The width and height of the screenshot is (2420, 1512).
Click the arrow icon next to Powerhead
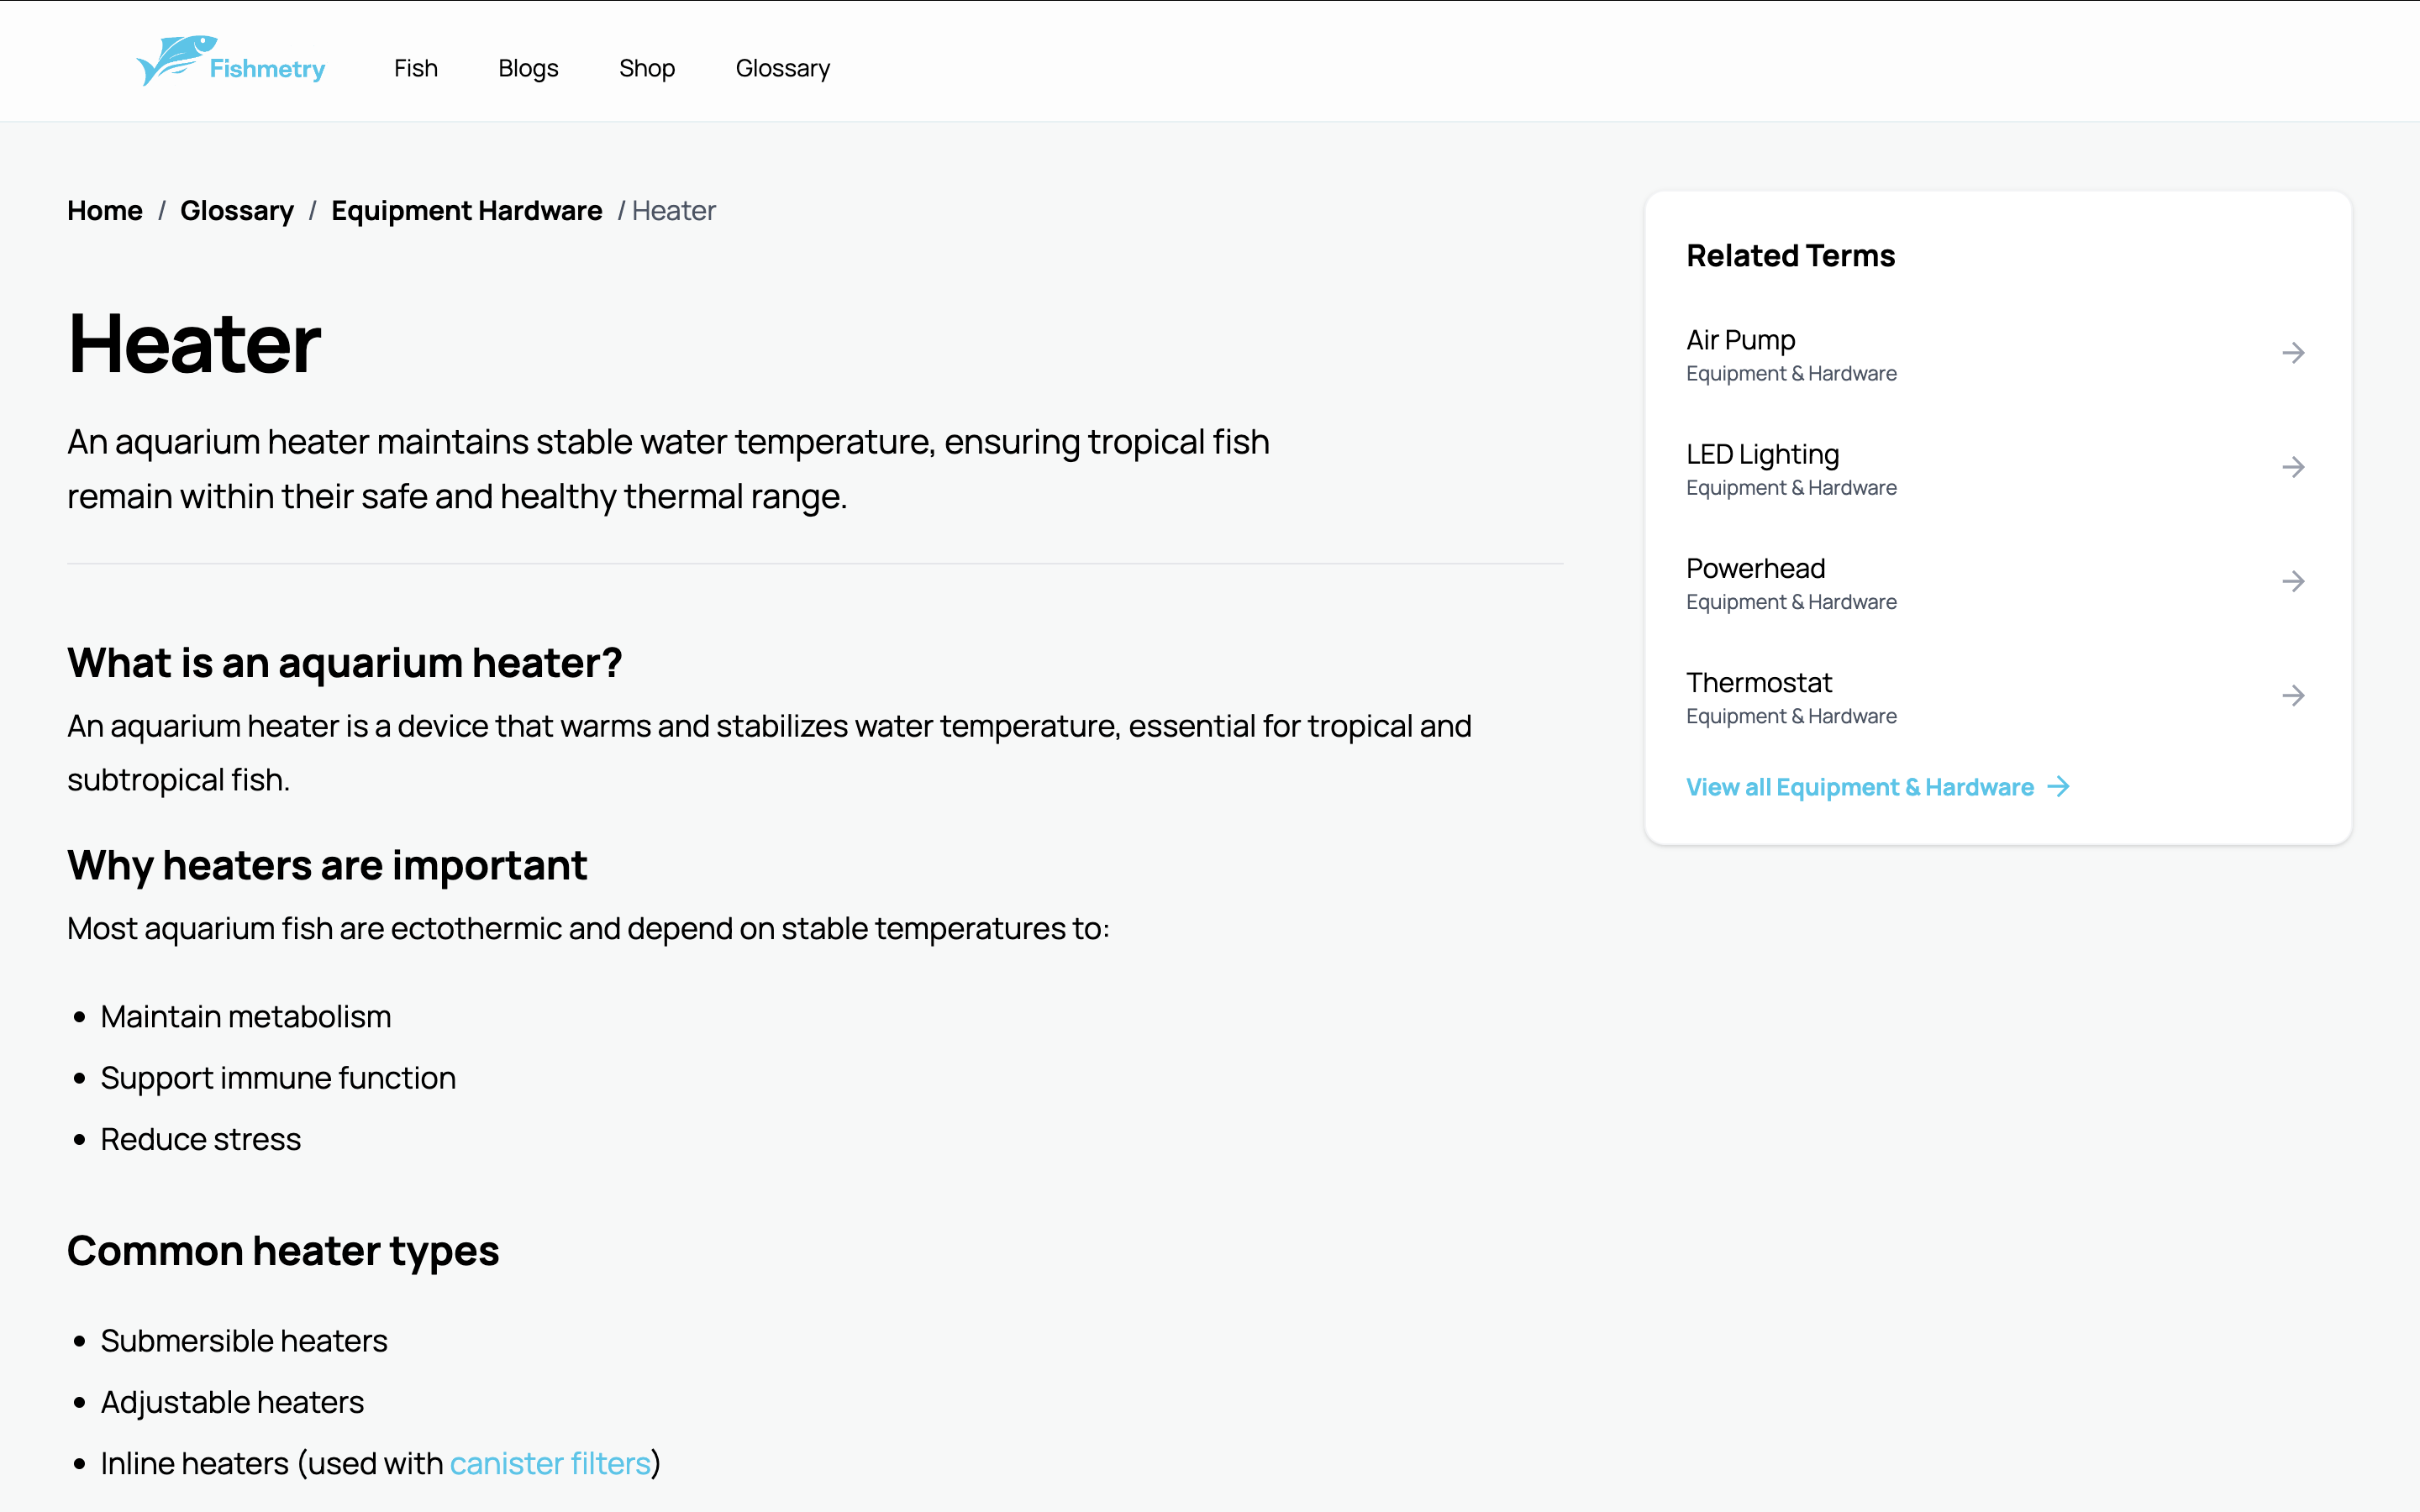pyautogui.click(x=2294, y=581)
